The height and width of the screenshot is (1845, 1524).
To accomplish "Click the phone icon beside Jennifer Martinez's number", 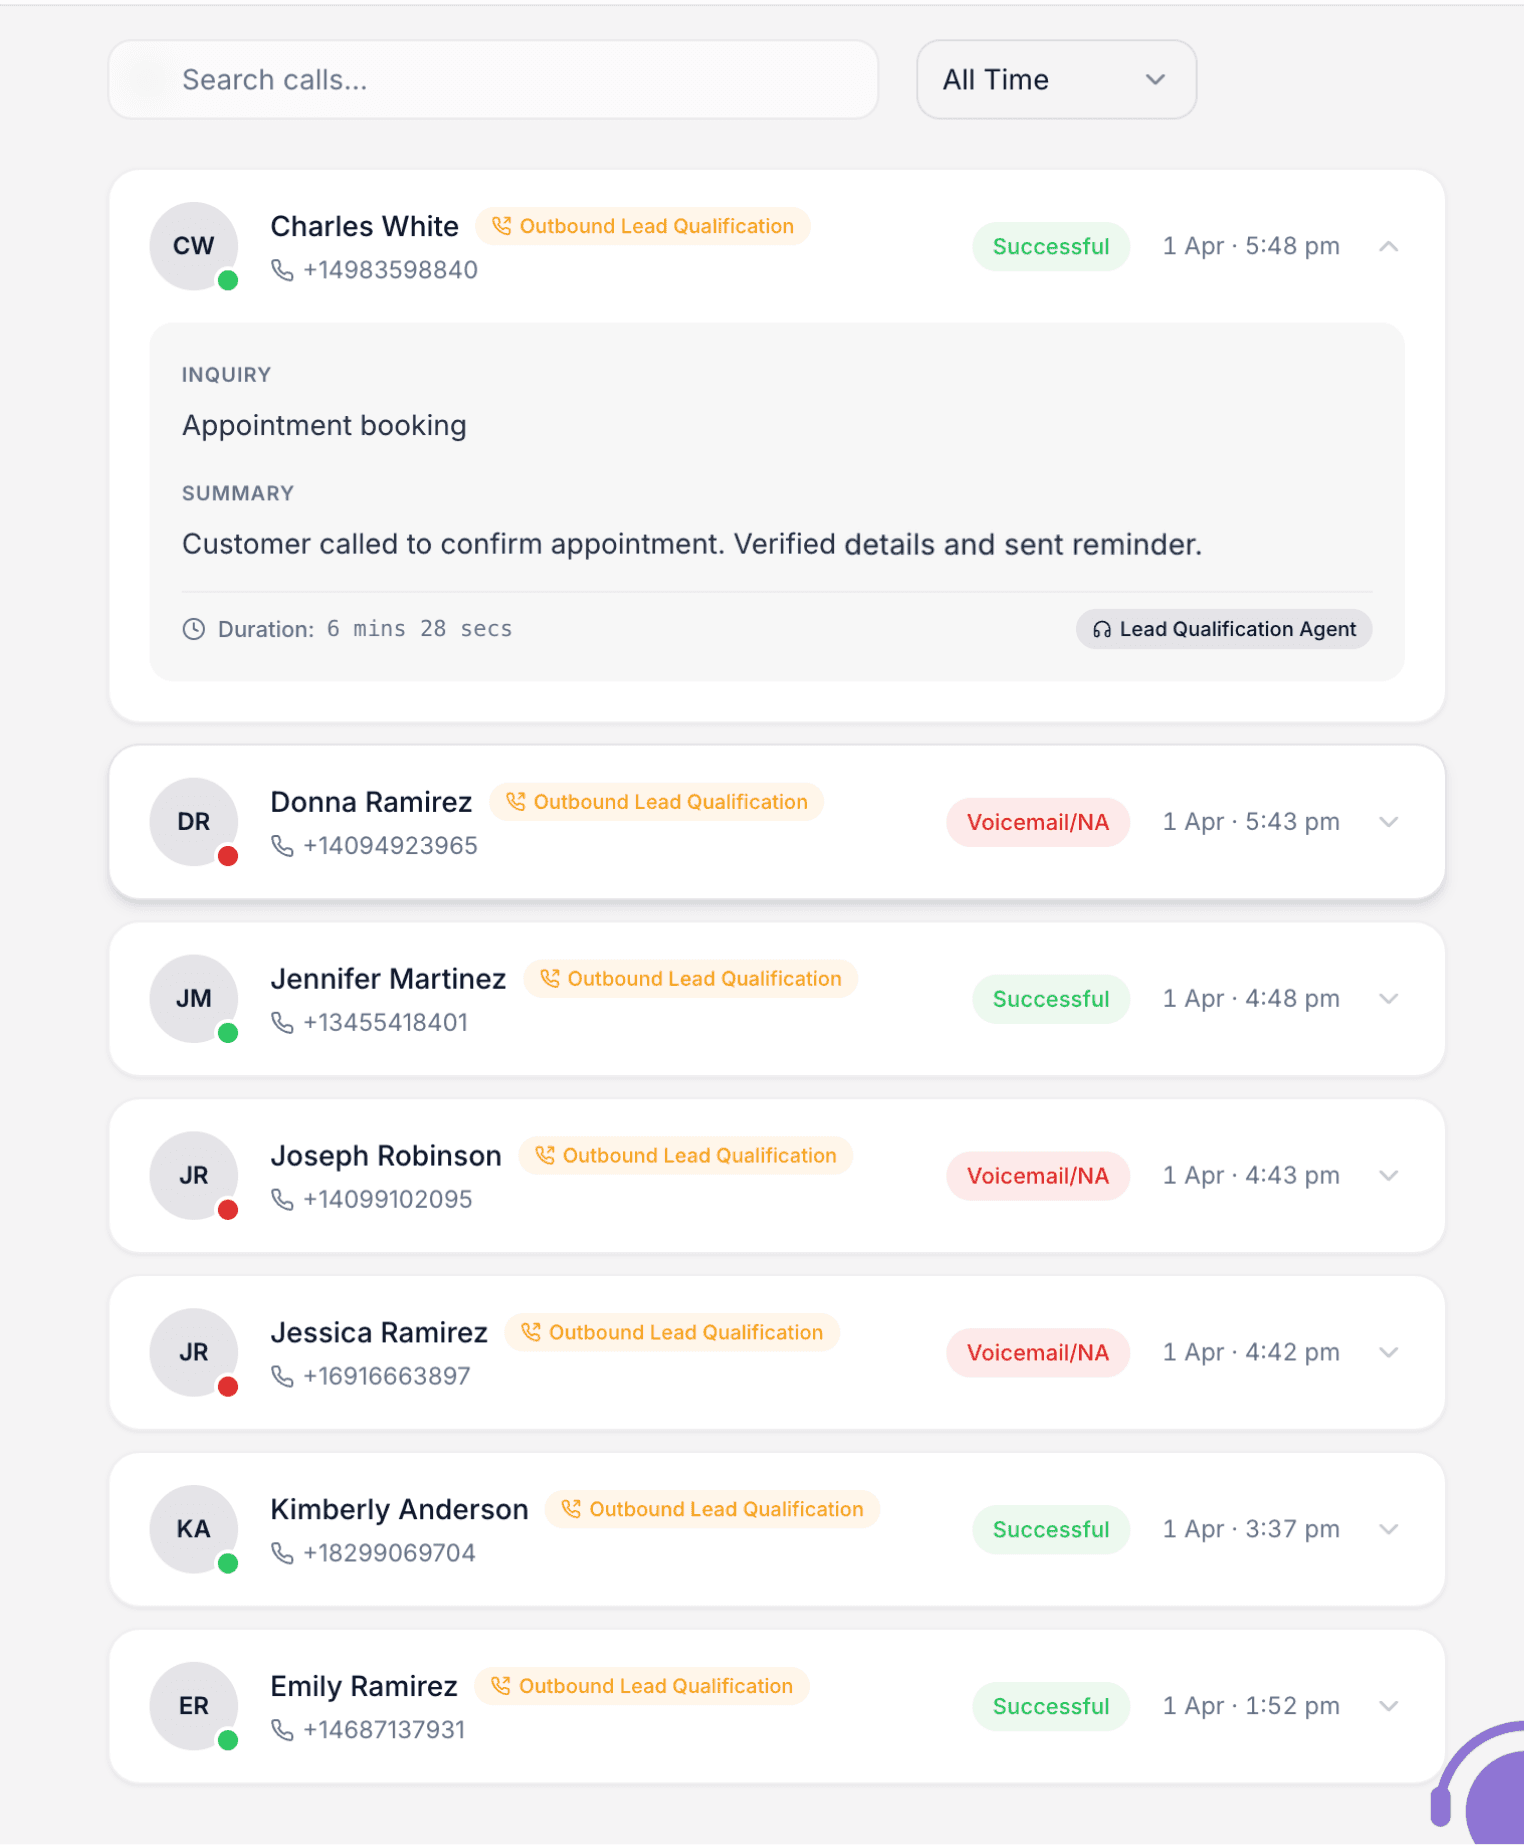I will [284, 1022].
